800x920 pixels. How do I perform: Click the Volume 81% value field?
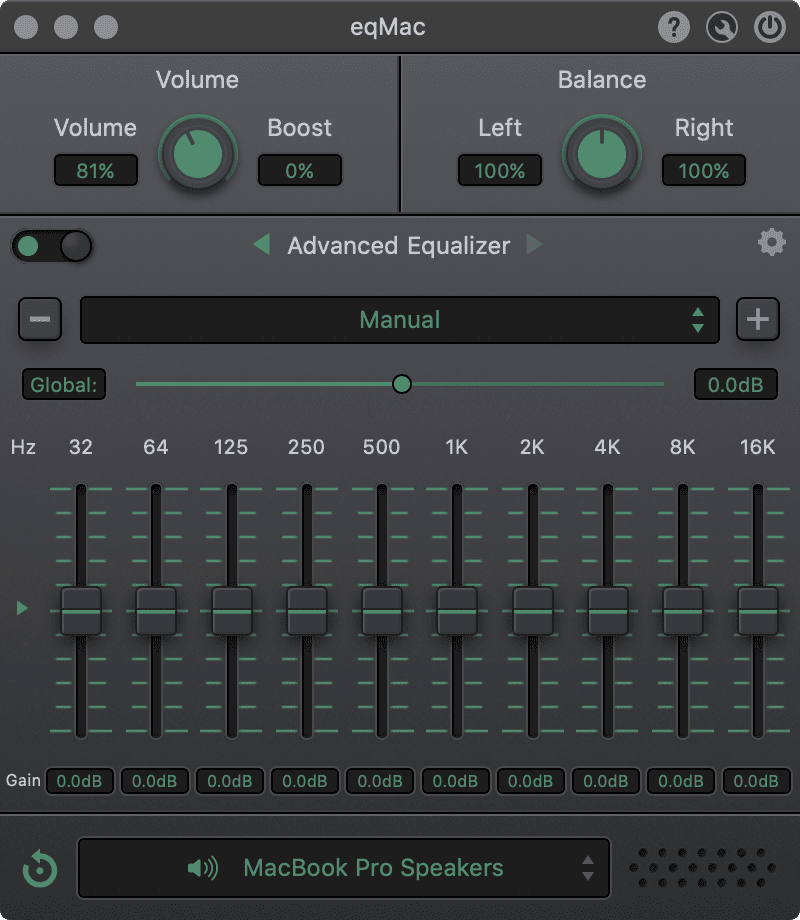pyautogui.click(x=95, y=171)
